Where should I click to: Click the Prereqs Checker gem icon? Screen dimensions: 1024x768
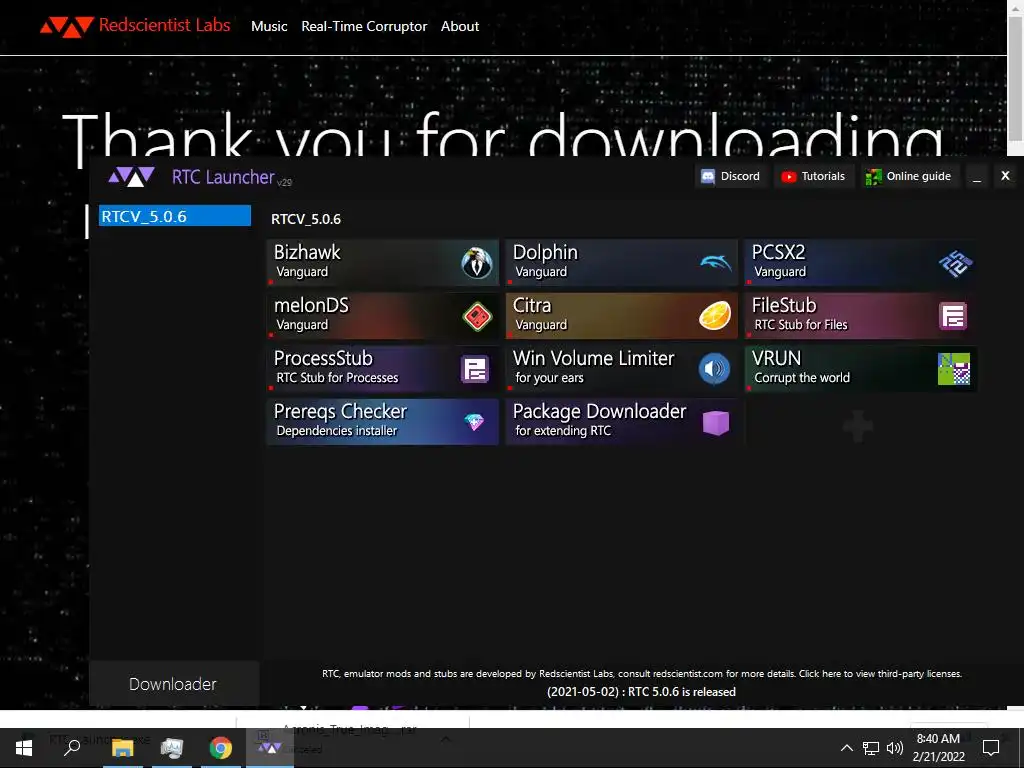pos(473,422)
